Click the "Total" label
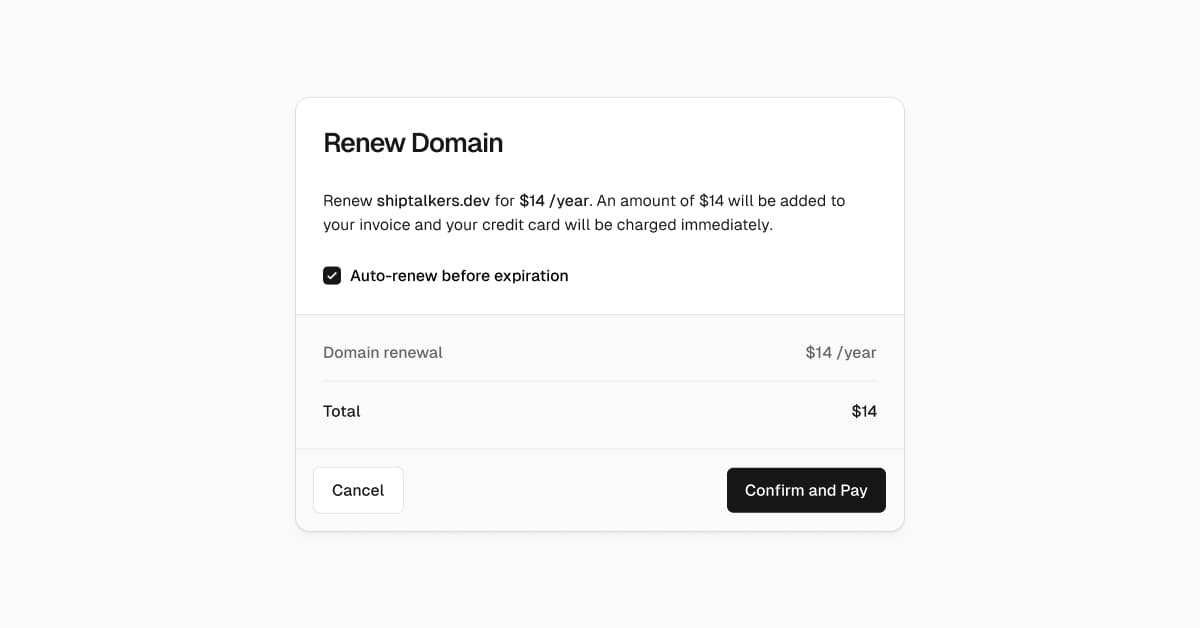The image size is (1200, 628). 342,411
